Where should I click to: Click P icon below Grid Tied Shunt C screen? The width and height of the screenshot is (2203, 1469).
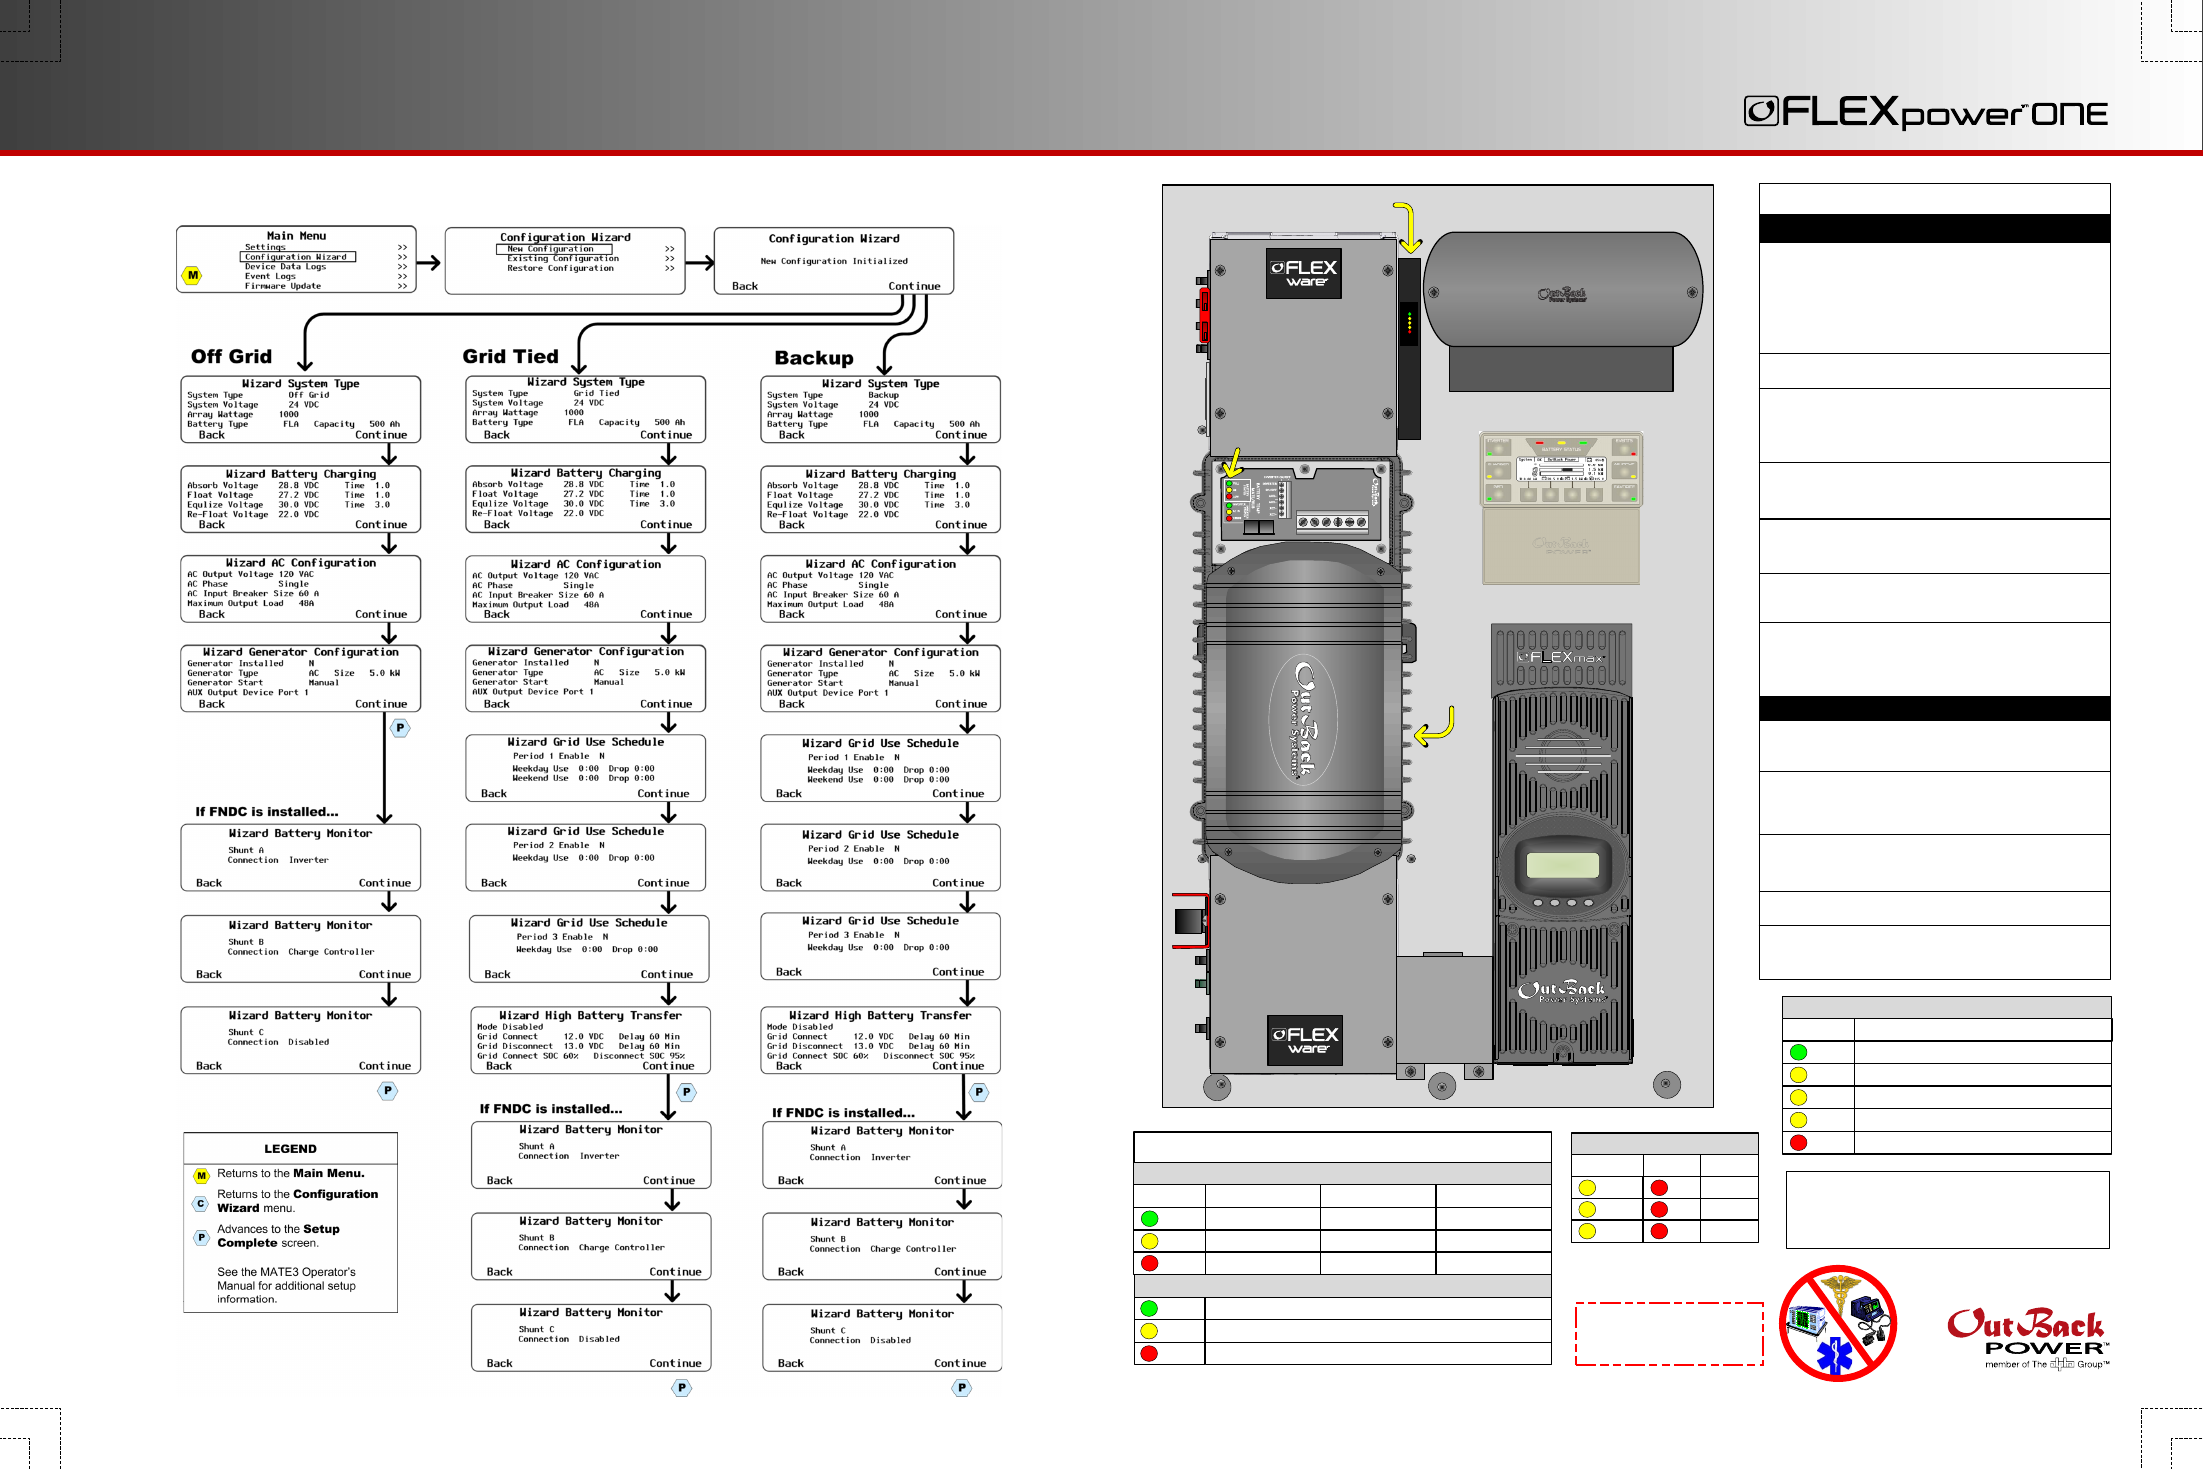coord(681,1387)
